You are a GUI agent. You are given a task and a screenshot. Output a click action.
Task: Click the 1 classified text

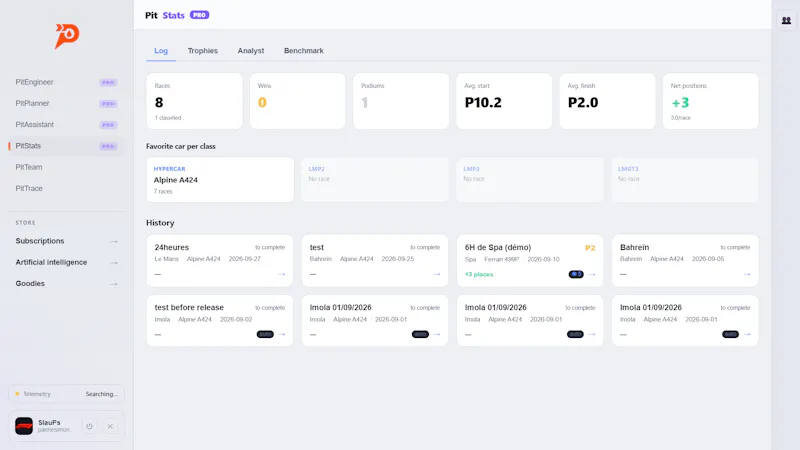click(x=168, y=118)
